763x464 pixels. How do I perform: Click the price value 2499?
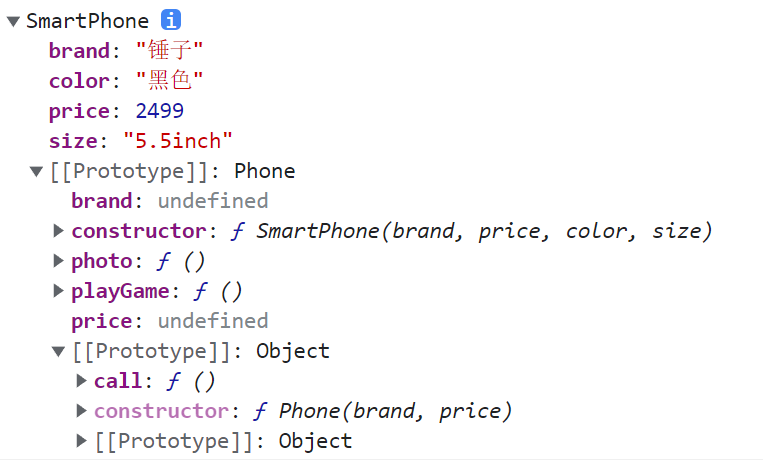tap(159, 111)
